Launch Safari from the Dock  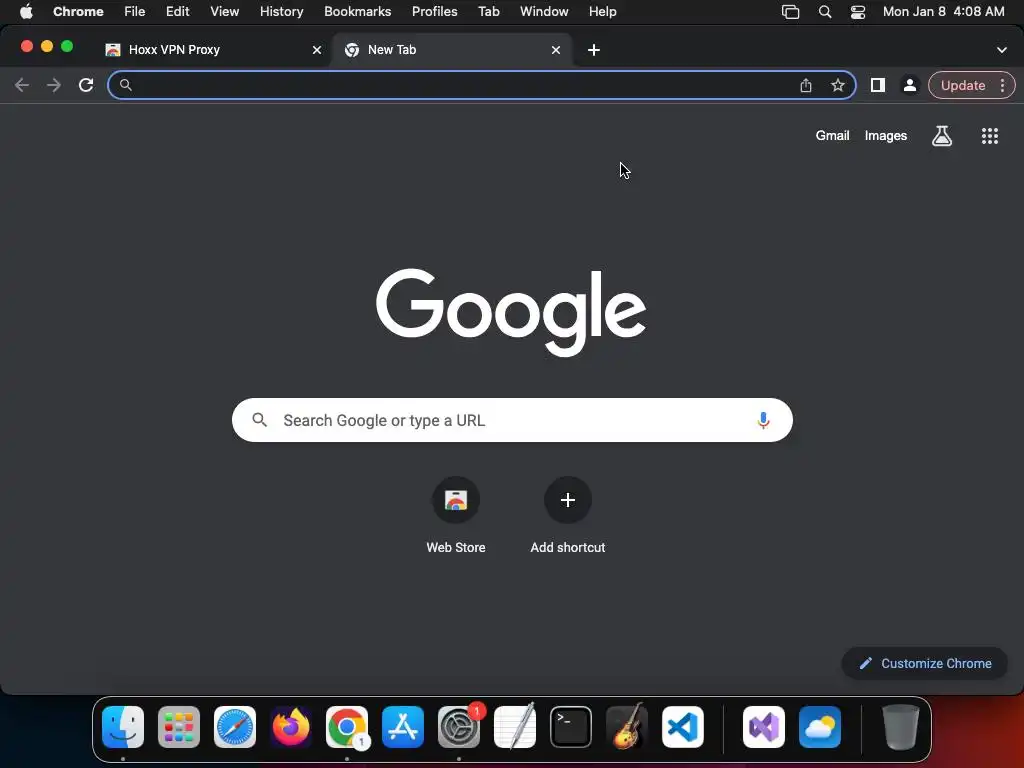235,727
